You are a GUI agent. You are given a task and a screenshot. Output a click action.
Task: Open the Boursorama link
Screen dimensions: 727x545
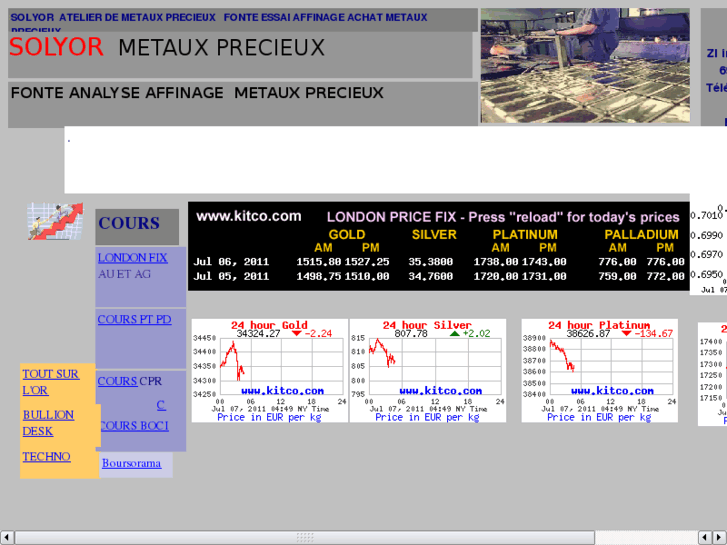pos(132,463)
